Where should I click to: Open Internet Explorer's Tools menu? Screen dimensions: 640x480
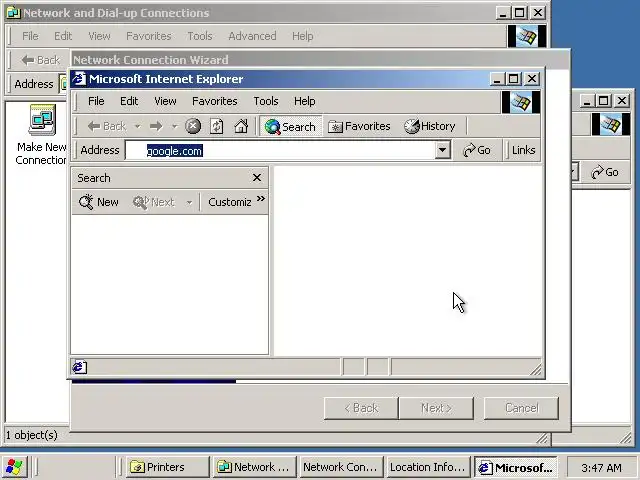pos(266,101)
